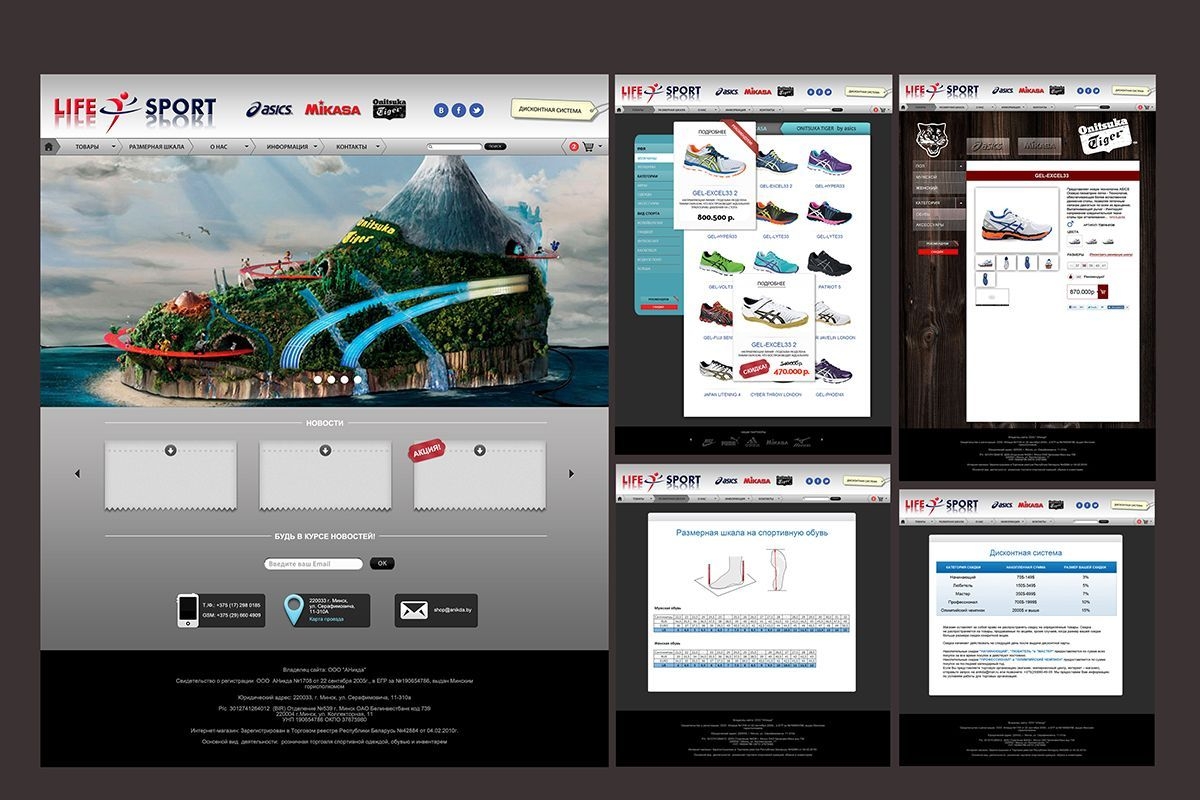Viewport: 1200px width, 800px height.
Task: Click the blue map pin location icon
Action: (294, 608)
